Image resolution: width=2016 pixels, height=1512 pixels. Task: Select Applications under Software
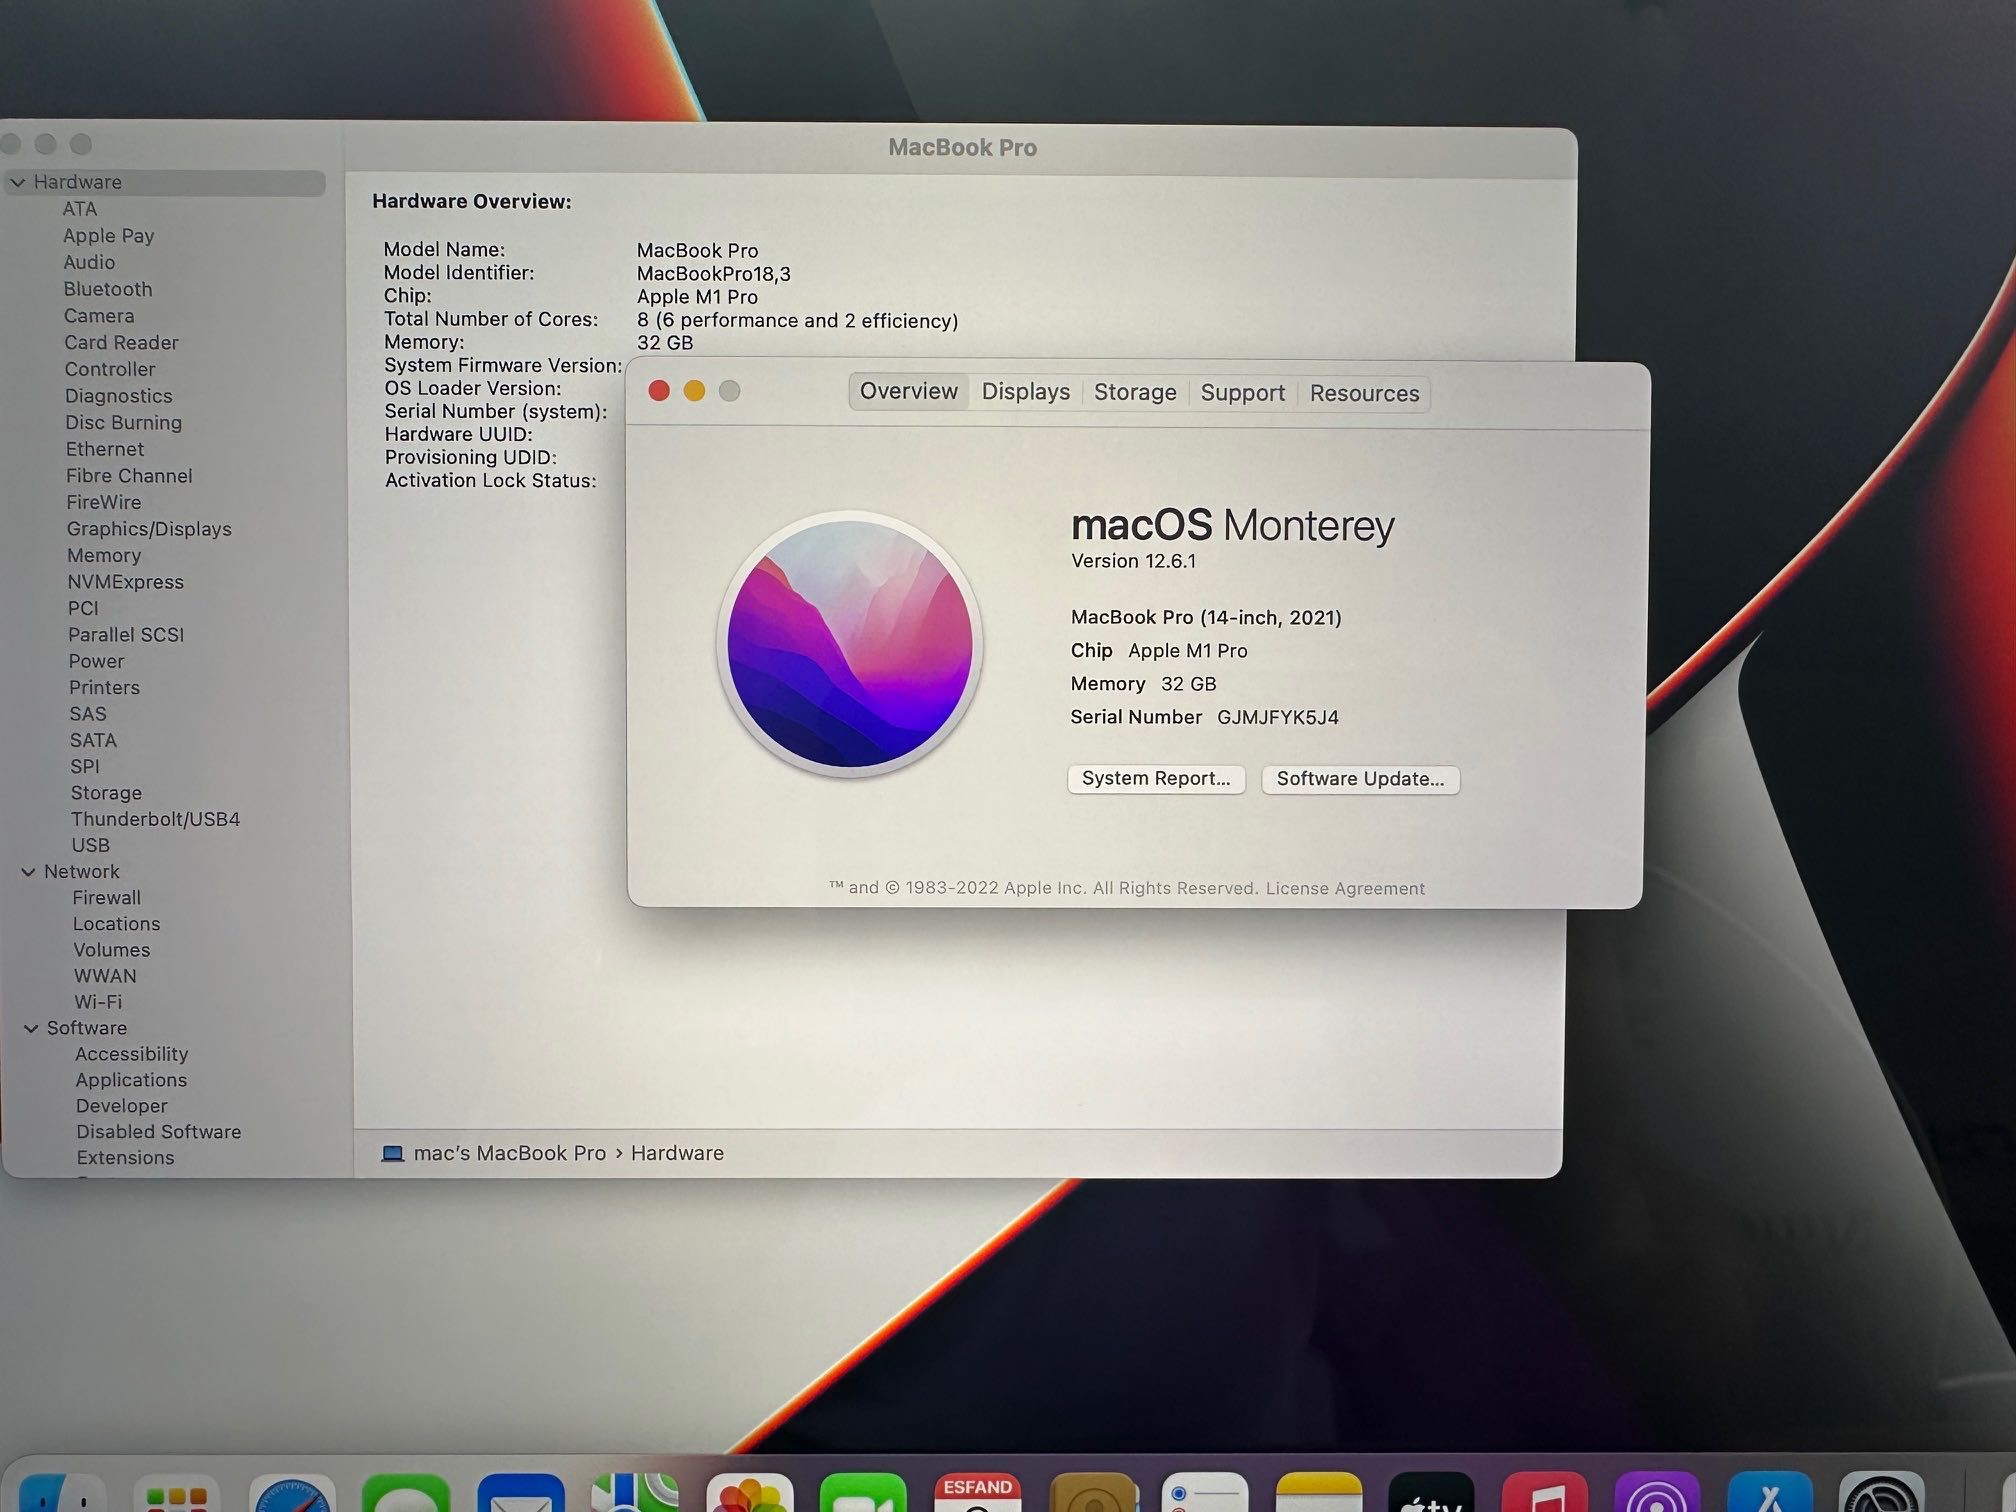(x=131, y=1080)
